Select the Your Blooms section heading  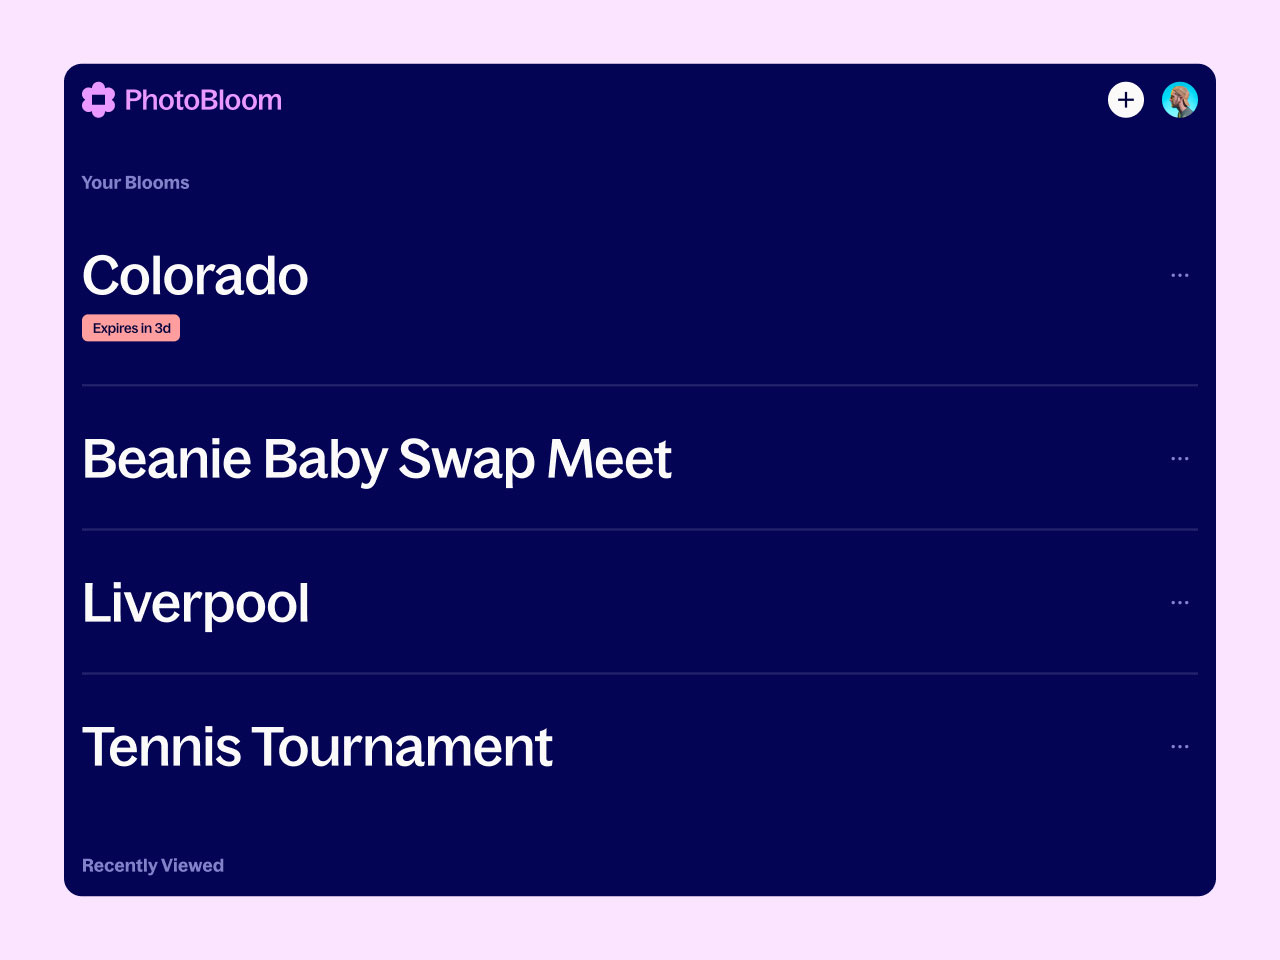[135, 183]
